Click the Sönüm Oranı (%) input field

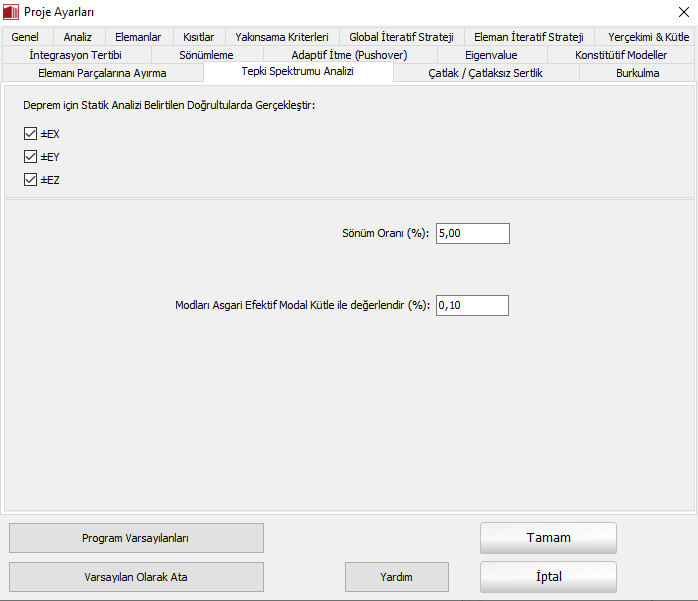(x=472, y=233)
